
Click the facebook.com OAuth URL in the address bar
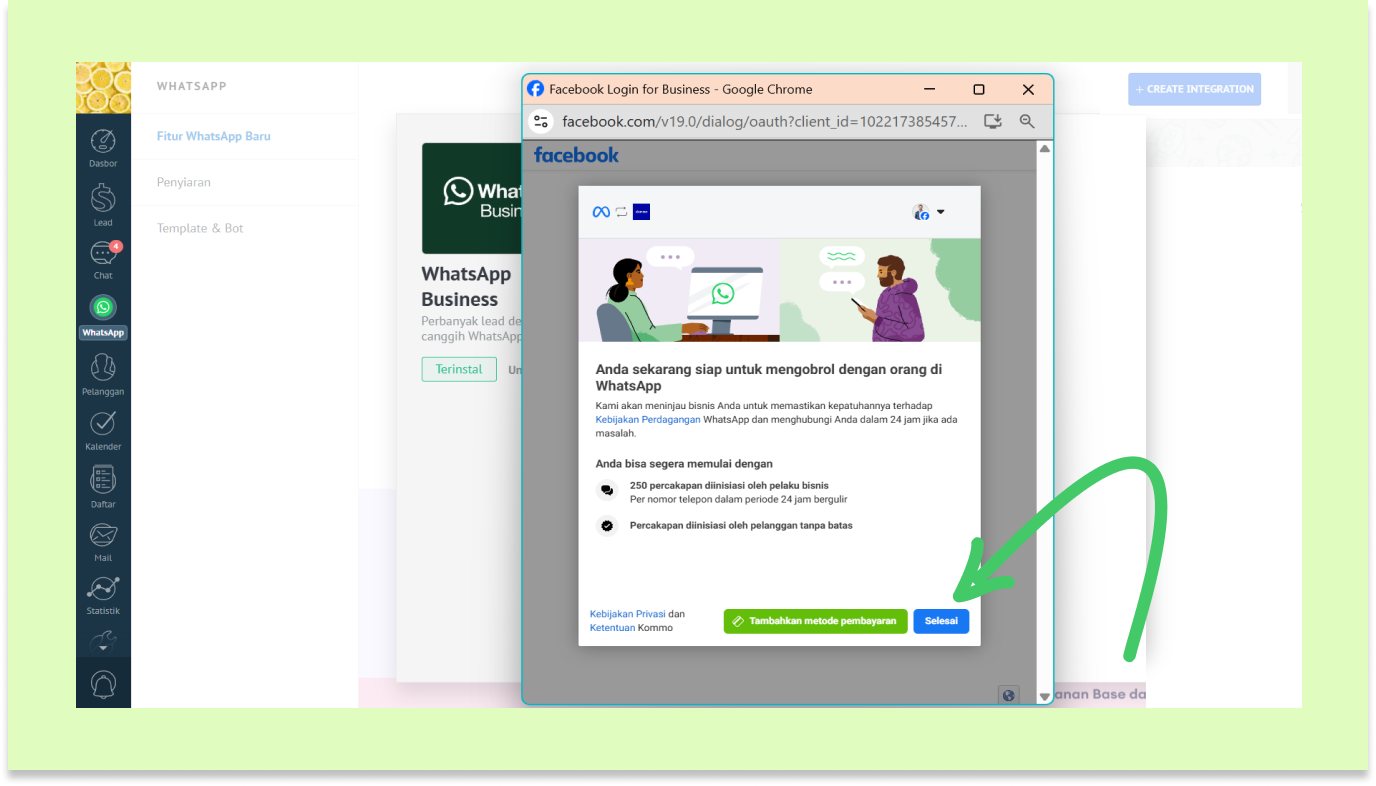point(766,122)
